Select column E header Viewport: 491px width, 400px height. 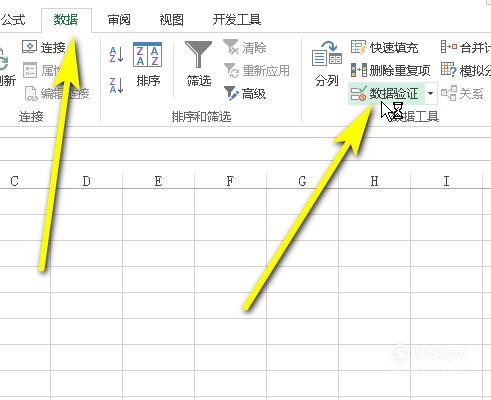click(158, 181)
